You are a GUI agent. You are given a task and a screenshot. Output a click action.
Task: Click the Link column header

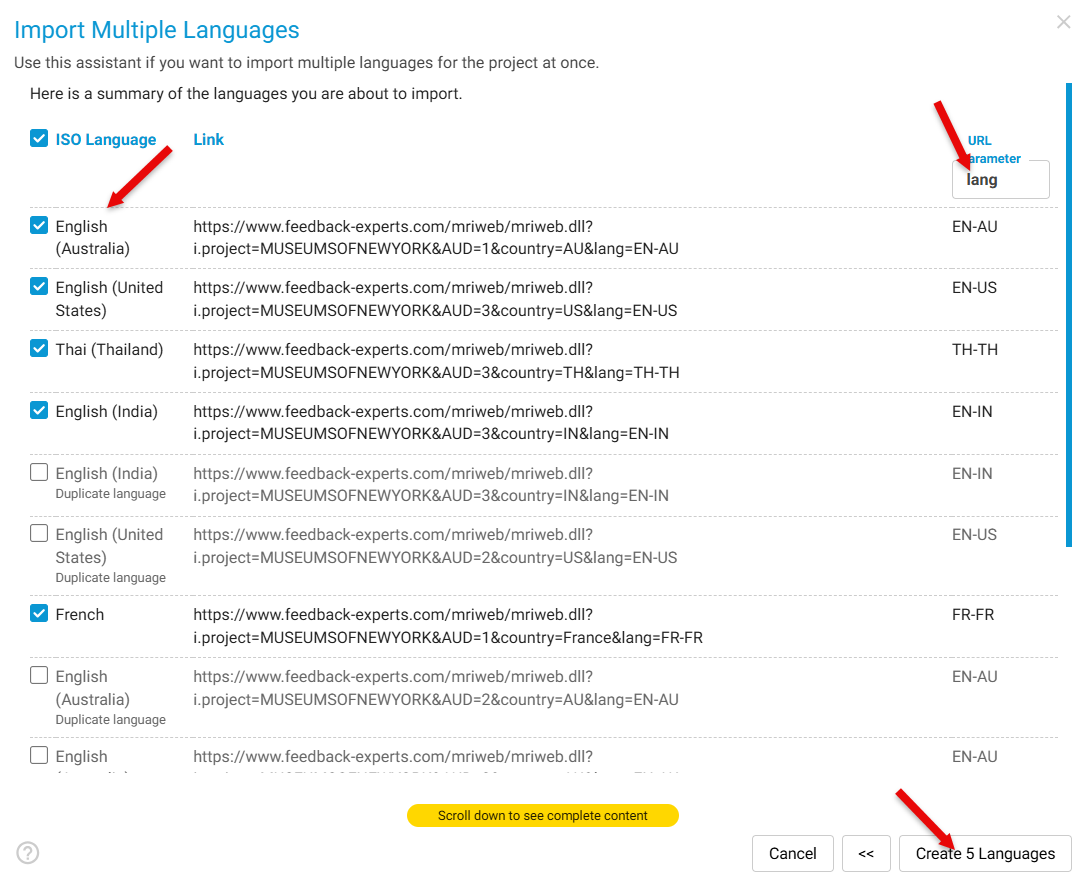pos(208,140)
